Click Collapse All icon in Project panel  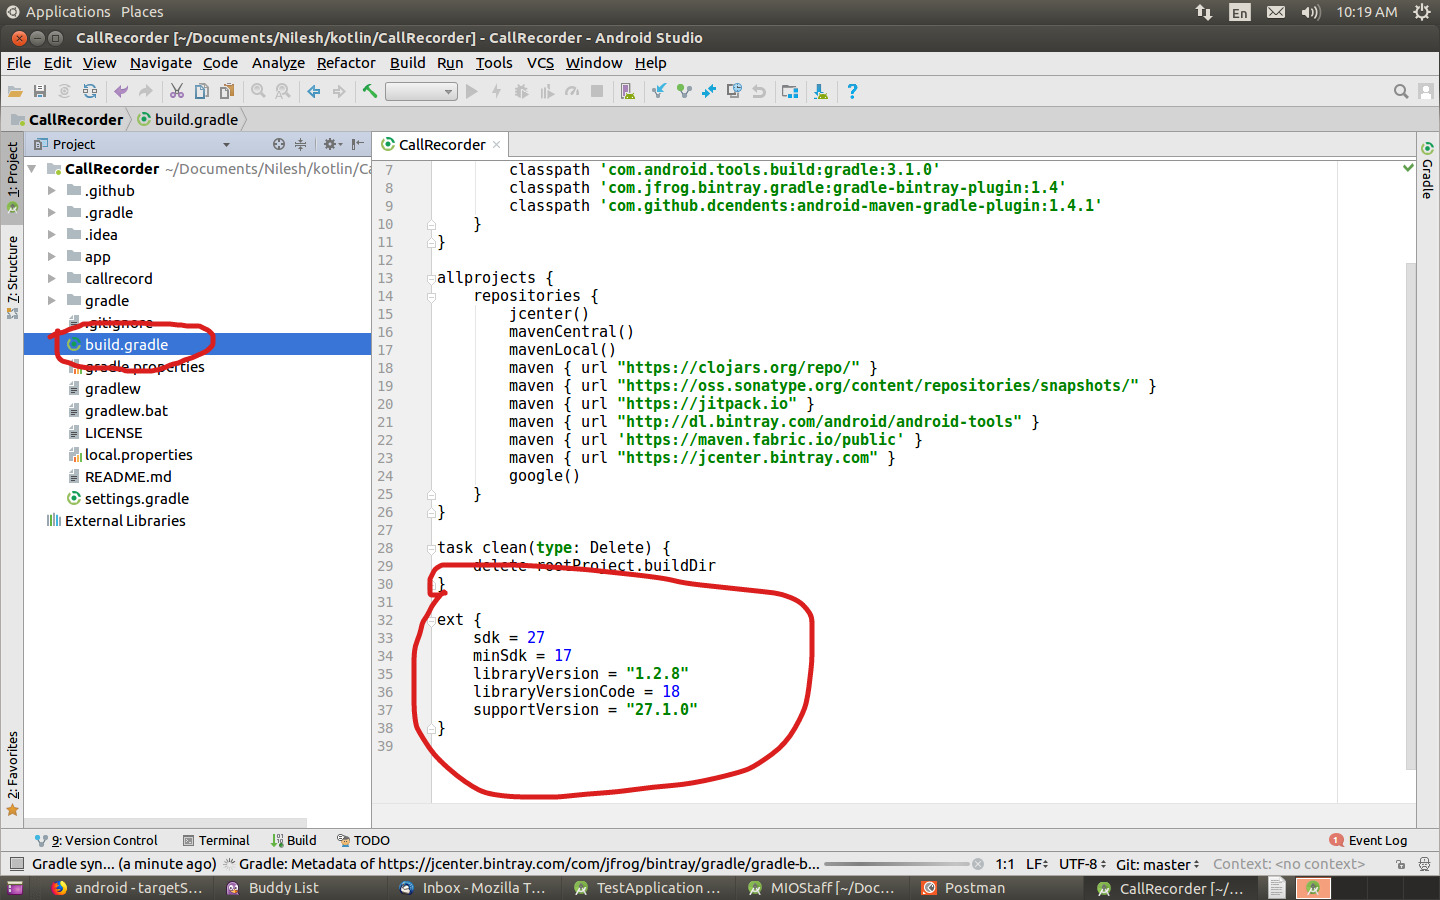tap(300, 144)
